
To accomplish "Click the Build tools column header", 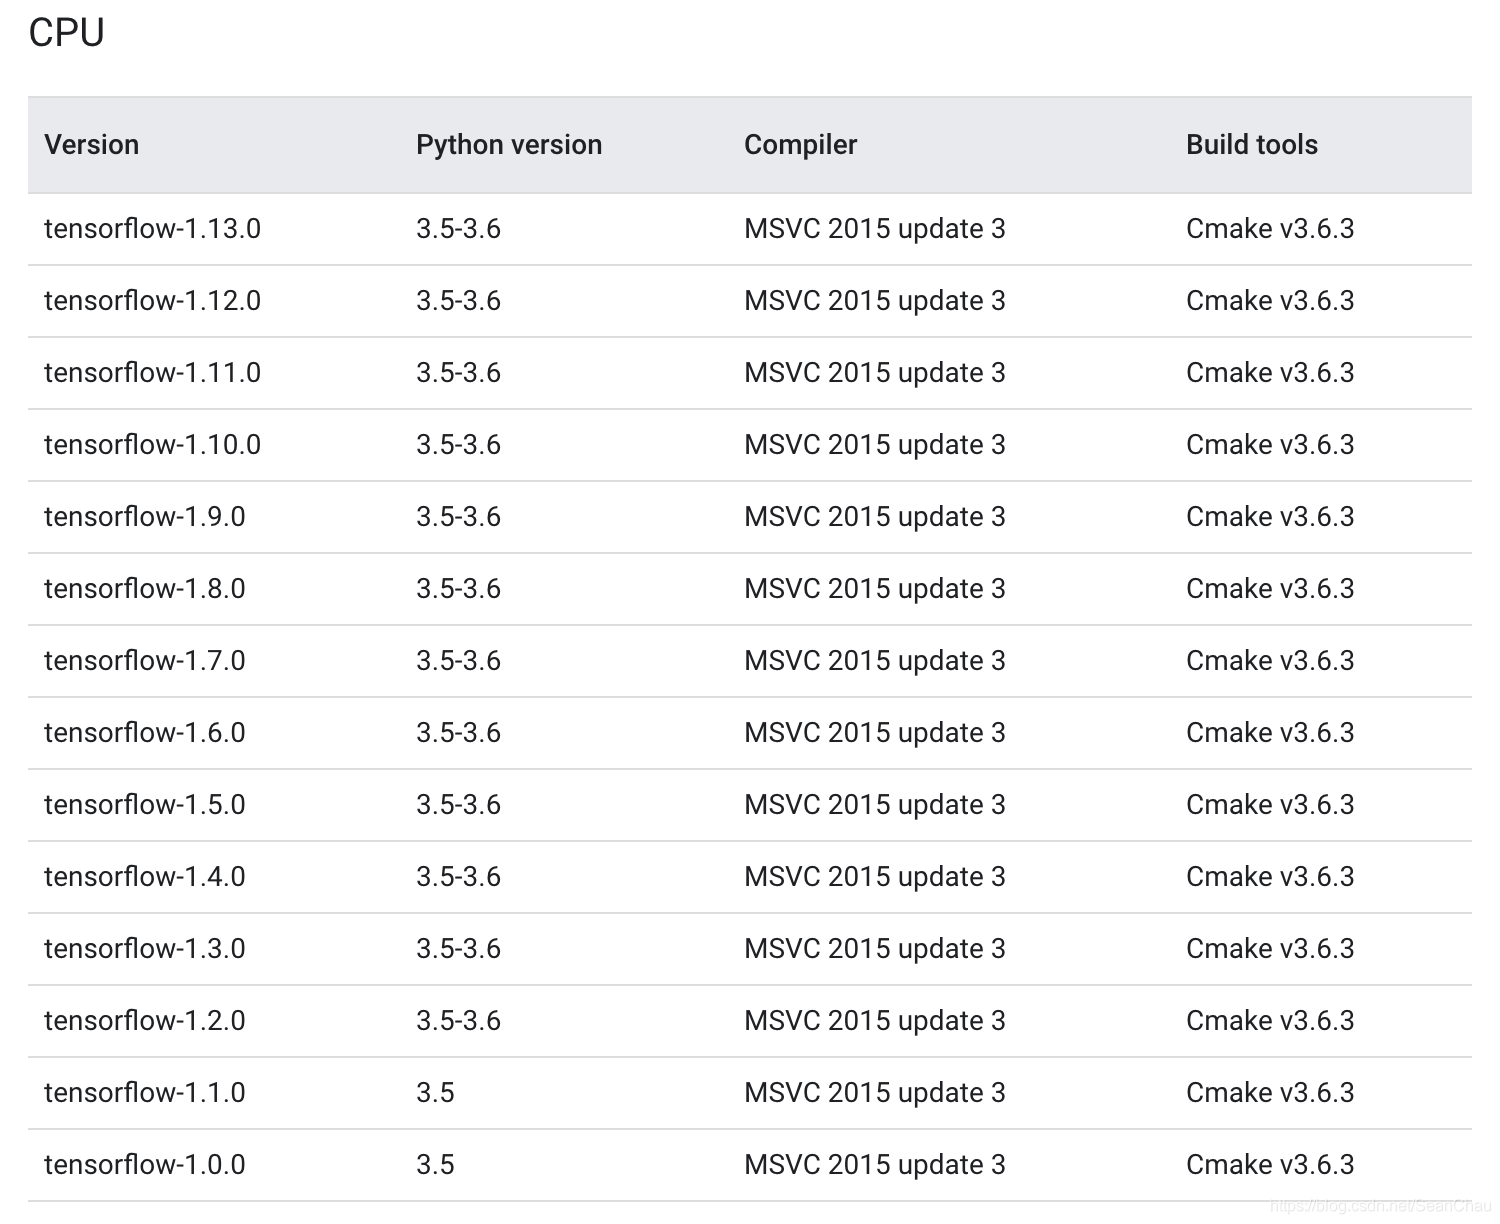I will click(1252, 145).
